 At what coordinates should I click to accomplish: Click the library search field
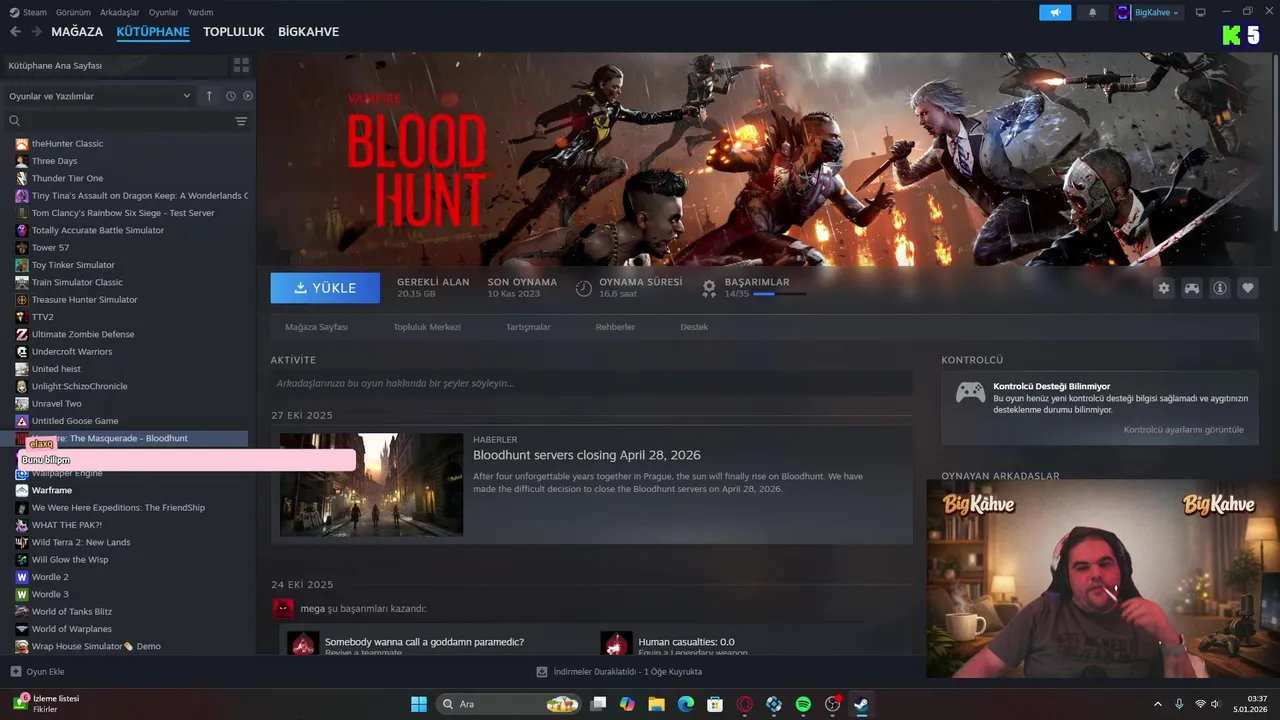pyautogui.click(x=120, y=121)
